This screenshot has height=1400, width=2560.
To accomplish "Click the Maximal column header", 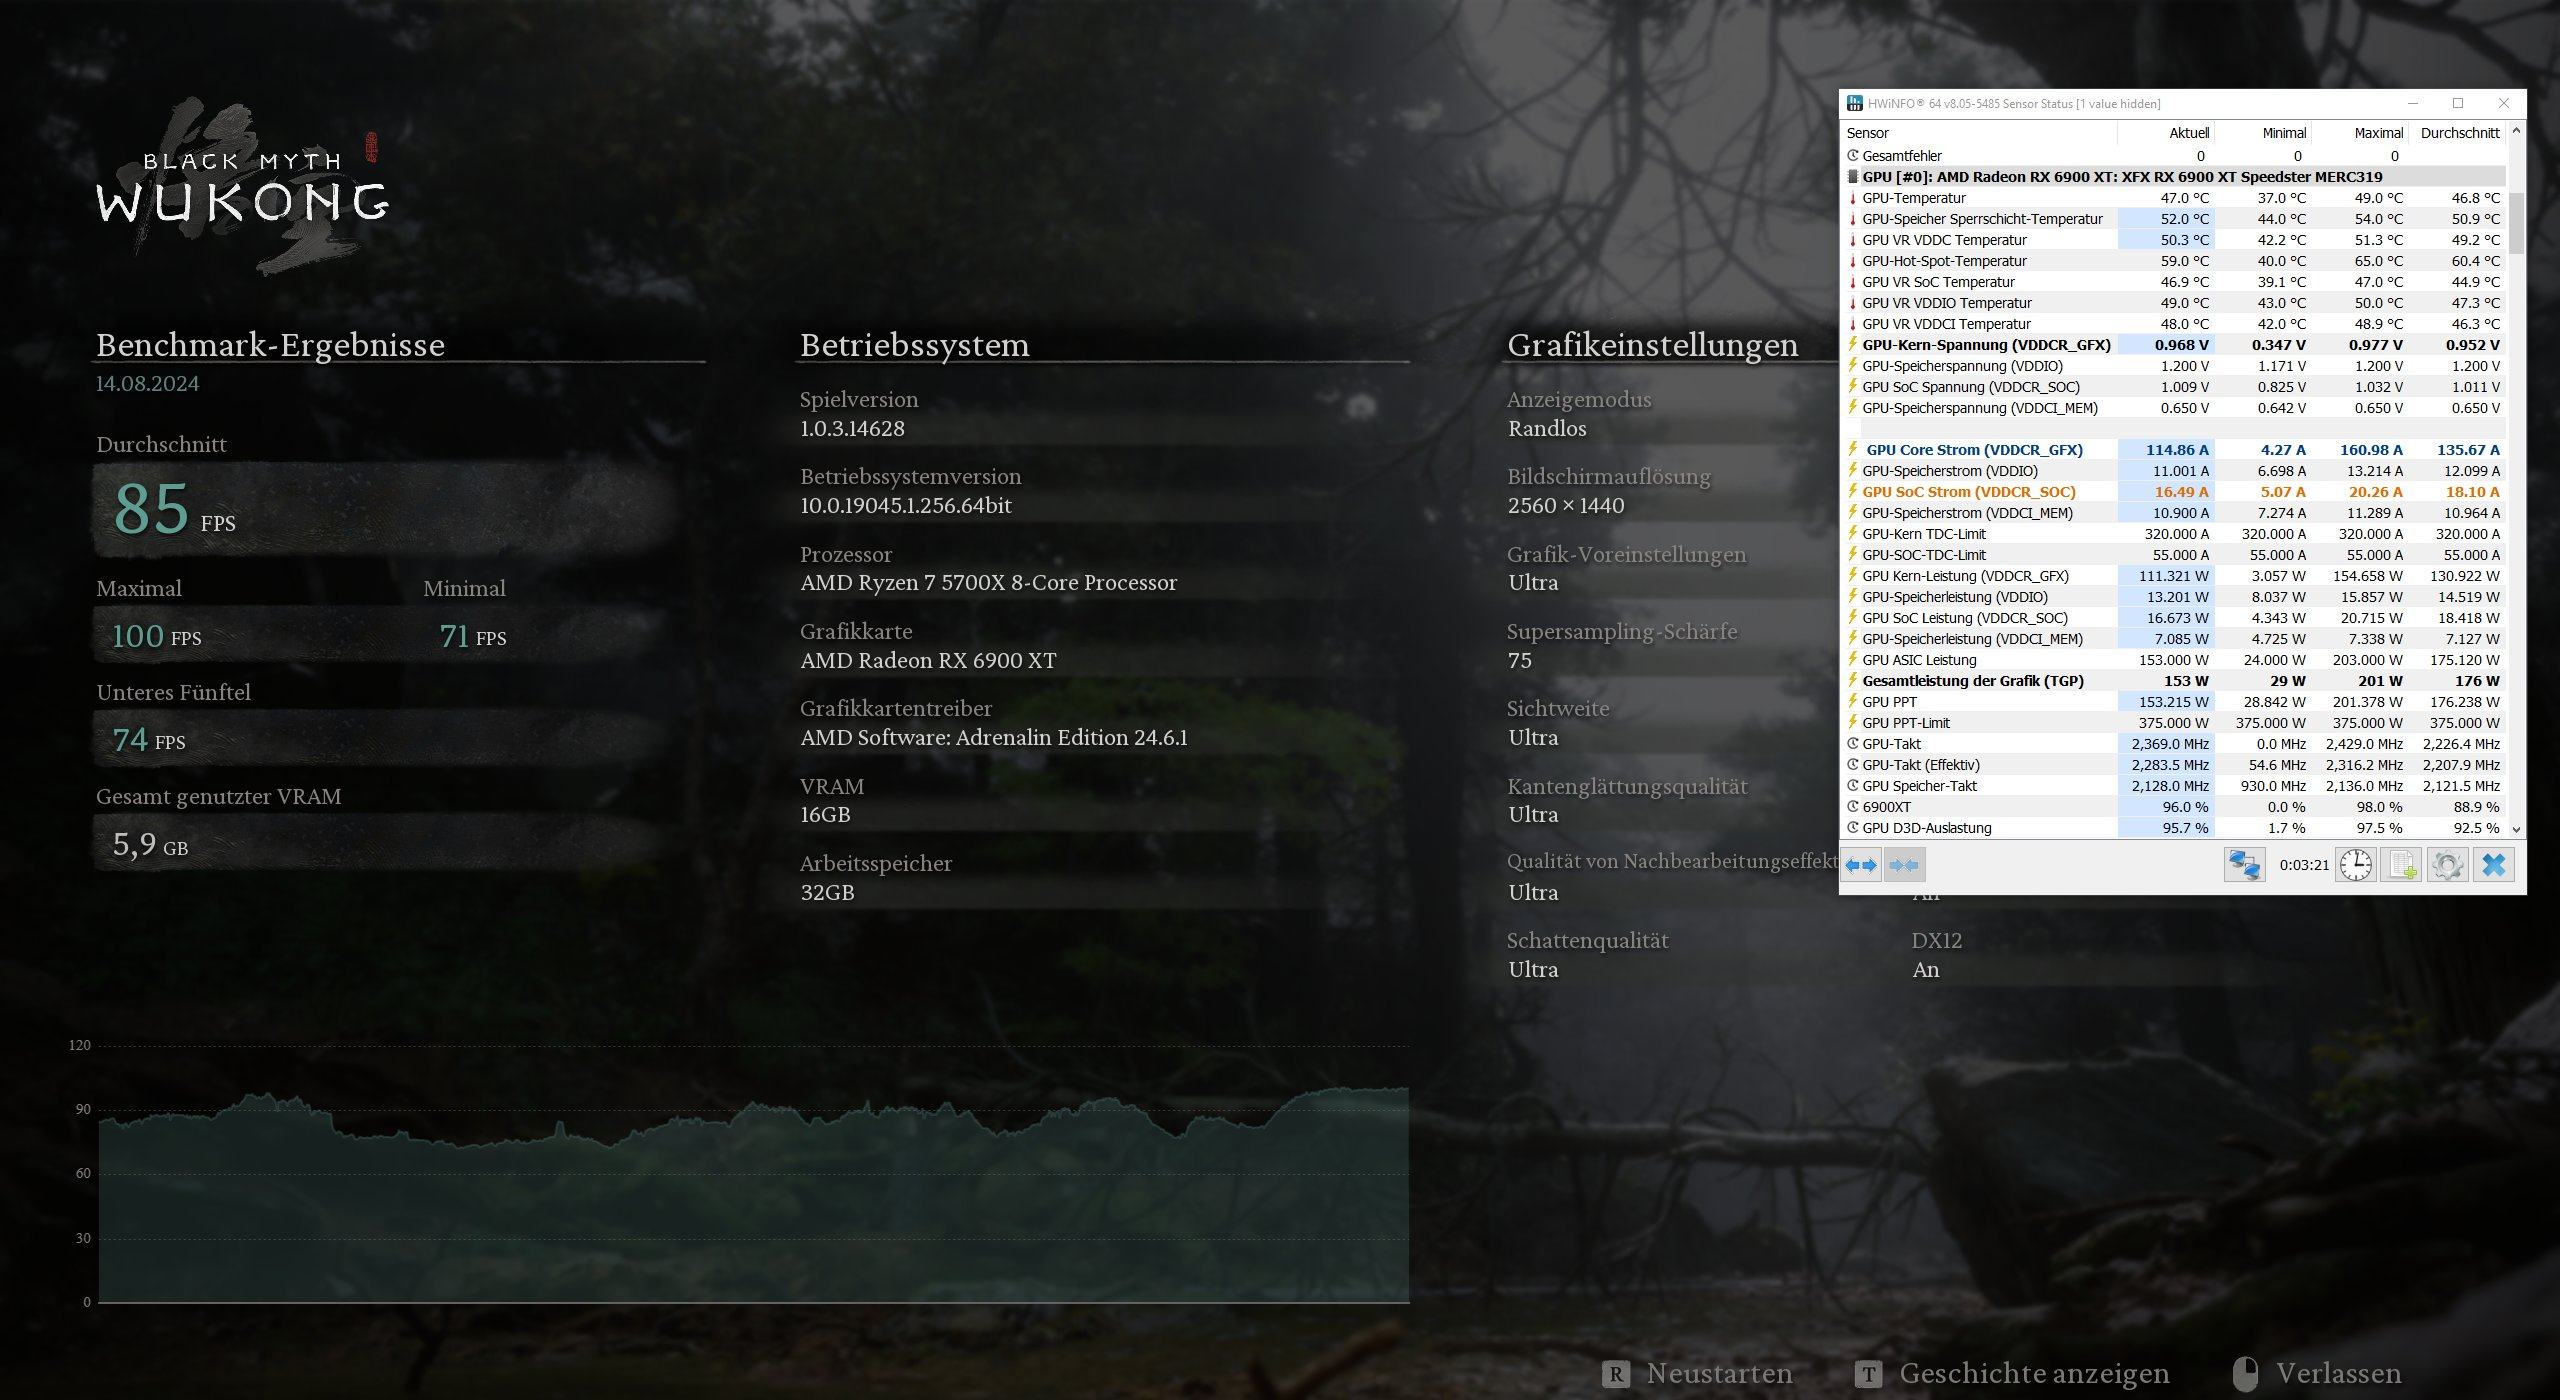I will pyautogui.click(x=2378, y=133).
